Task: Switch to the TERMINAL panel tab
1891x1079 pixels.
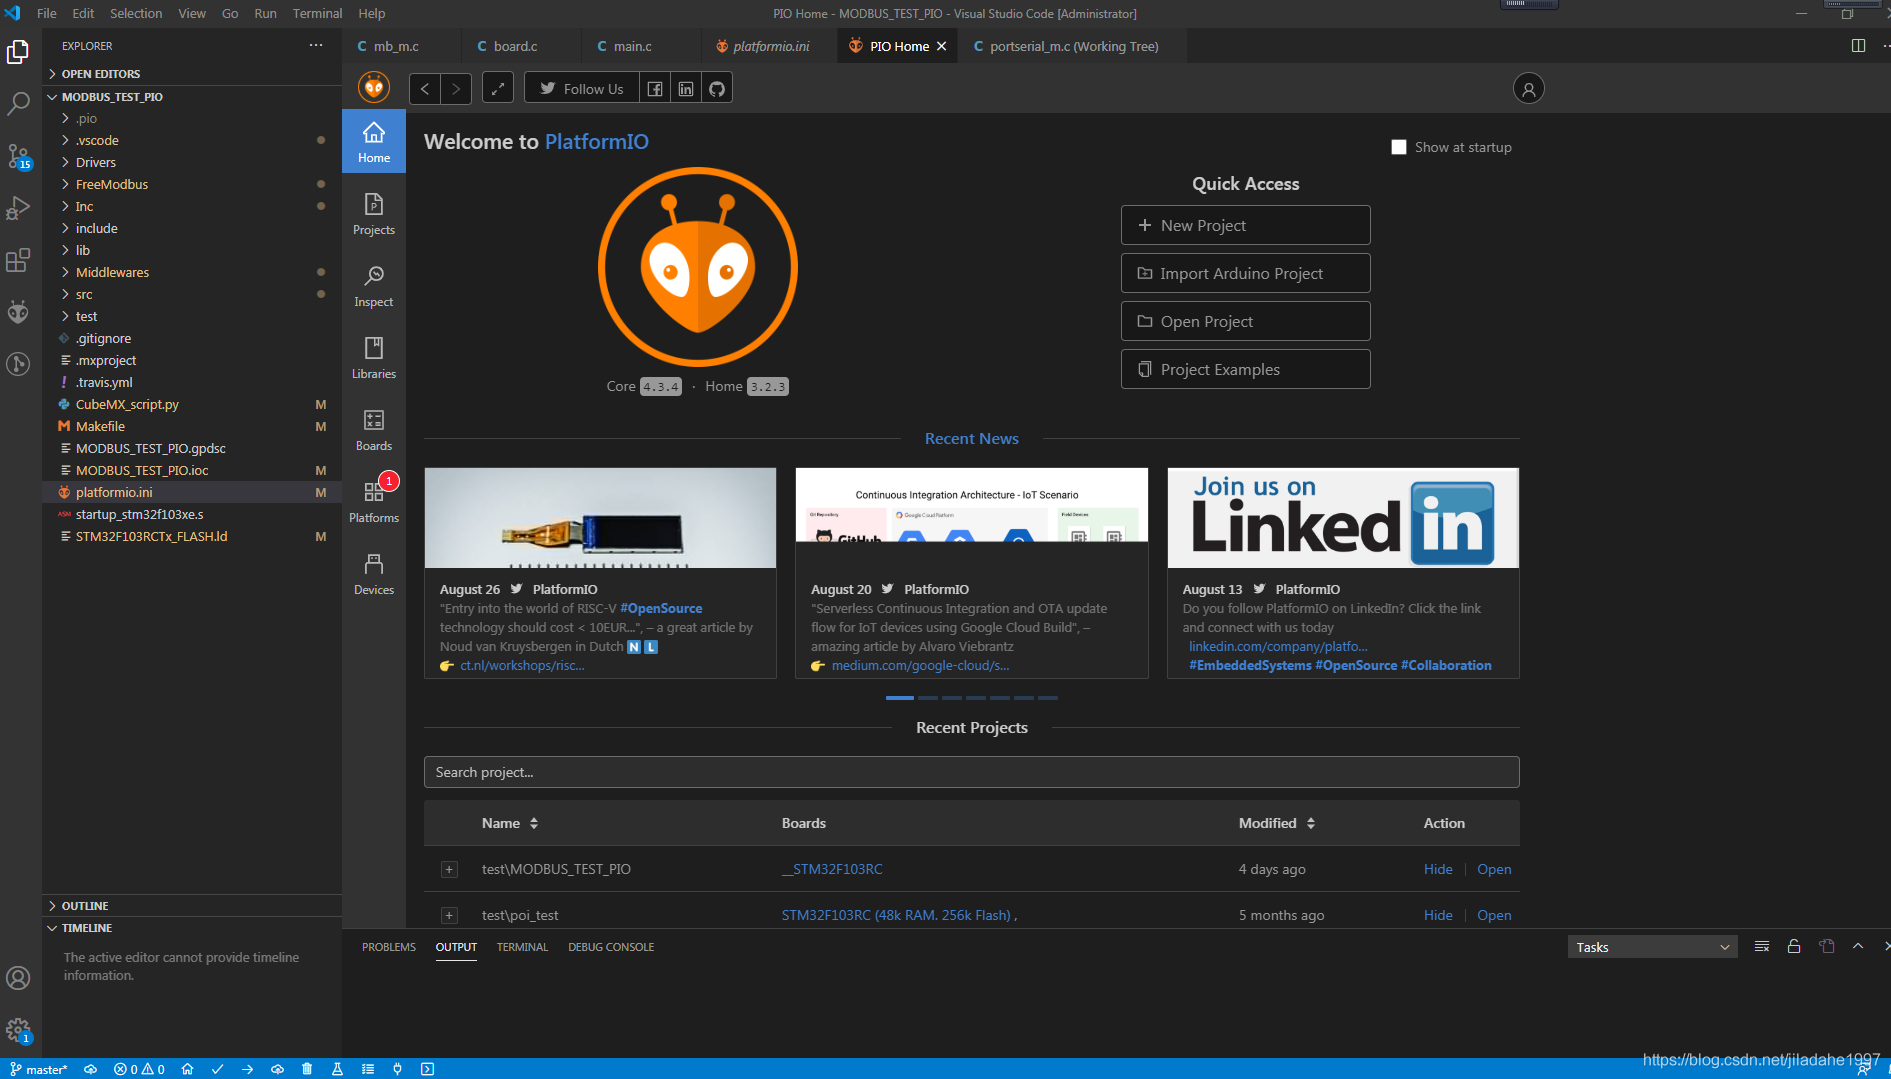Action: coord(522,947)
